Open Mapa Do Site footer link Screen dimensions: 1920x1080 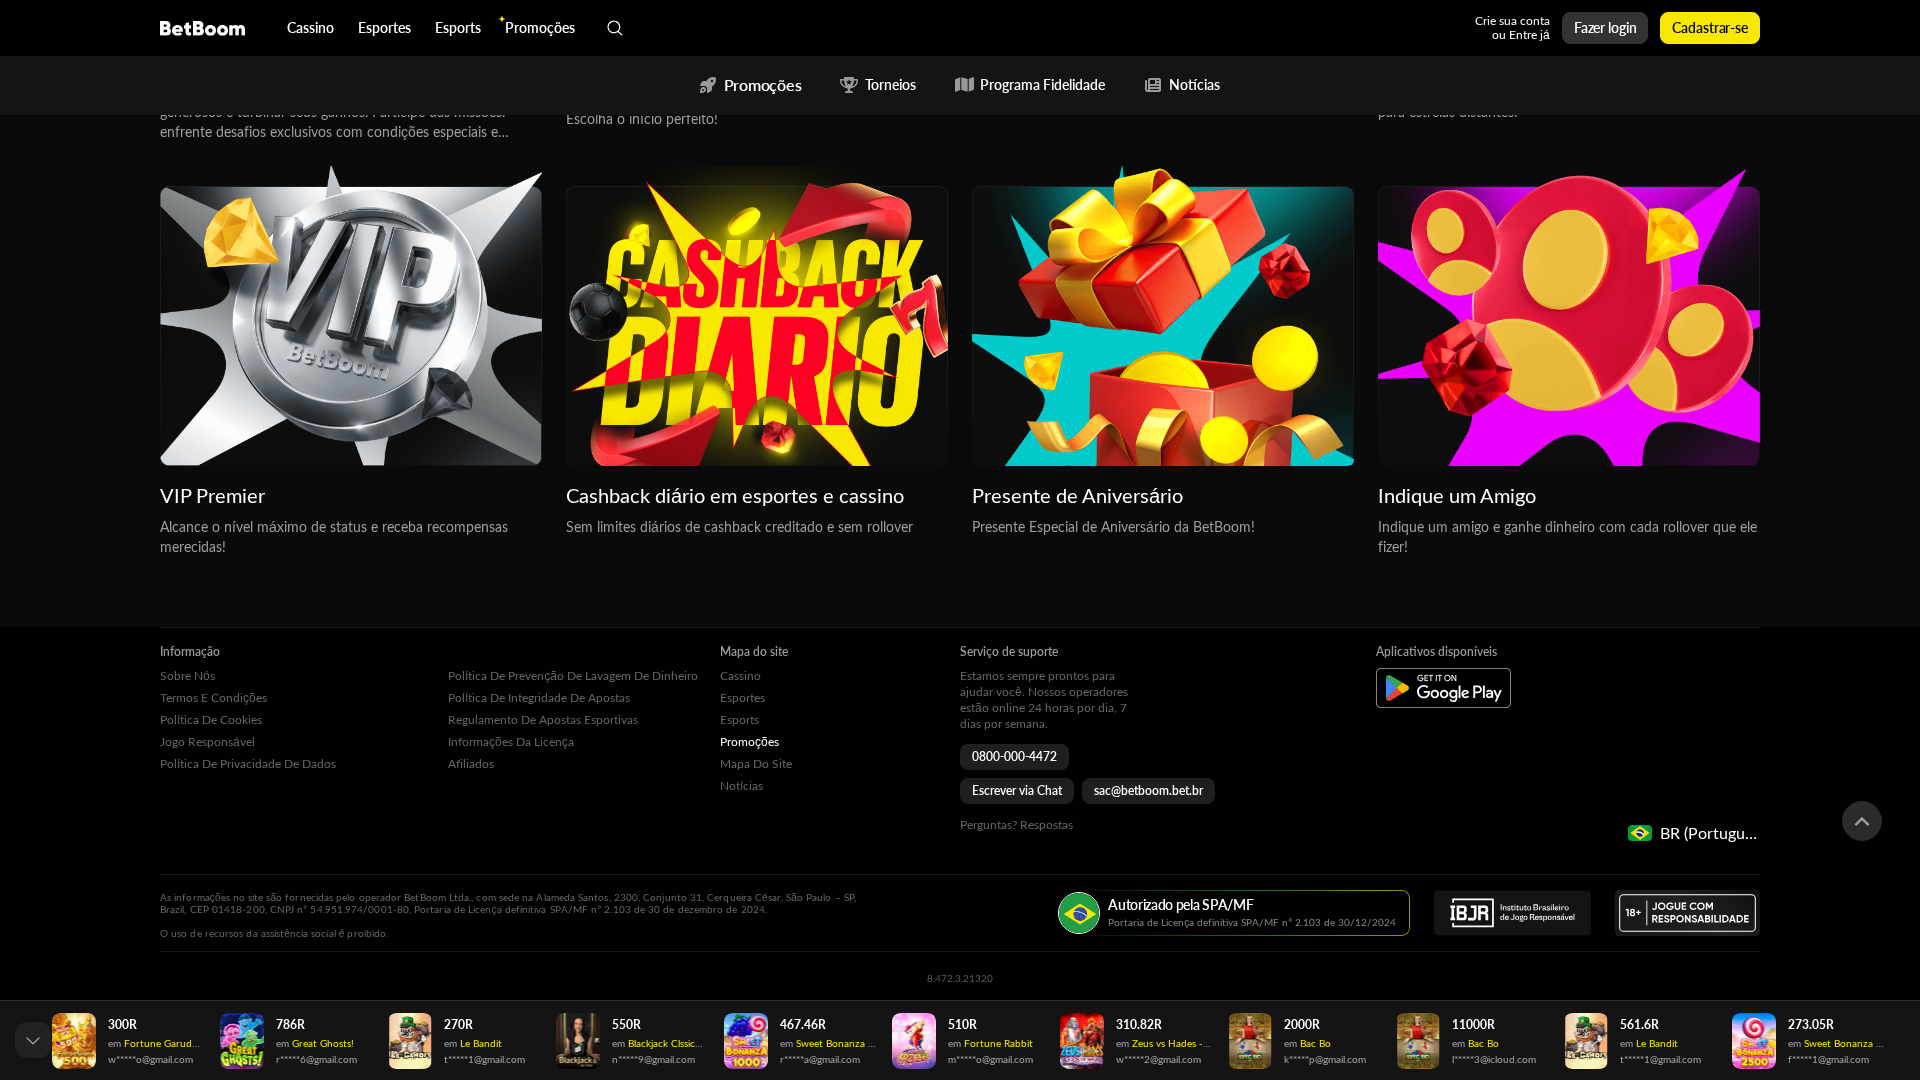(756, 764)
